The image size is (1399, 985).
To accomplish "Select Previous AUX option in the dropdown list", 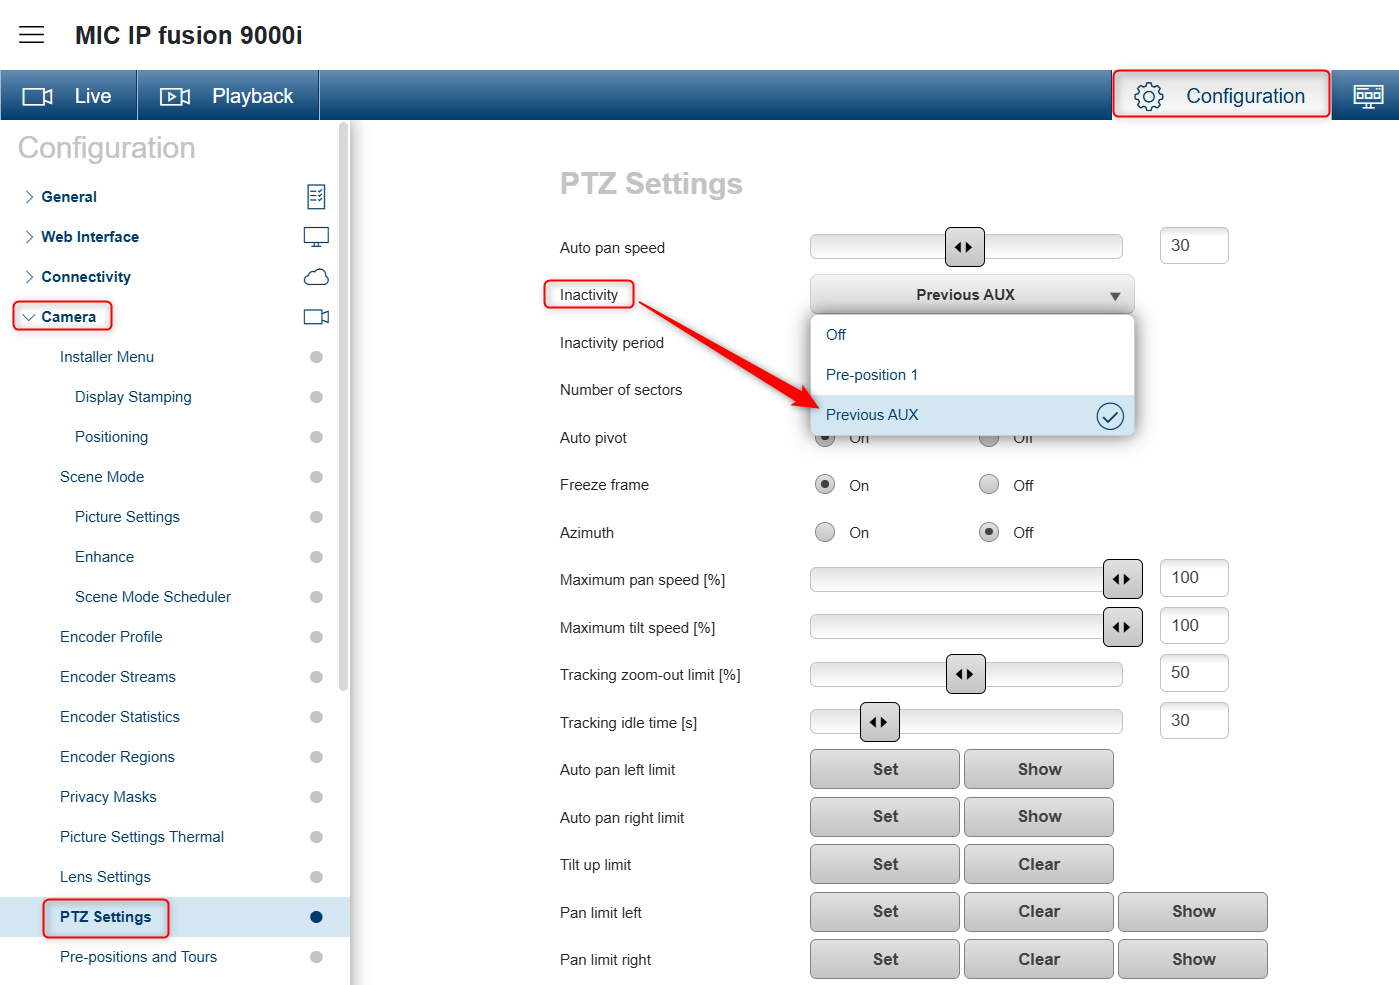I will 972,415.
